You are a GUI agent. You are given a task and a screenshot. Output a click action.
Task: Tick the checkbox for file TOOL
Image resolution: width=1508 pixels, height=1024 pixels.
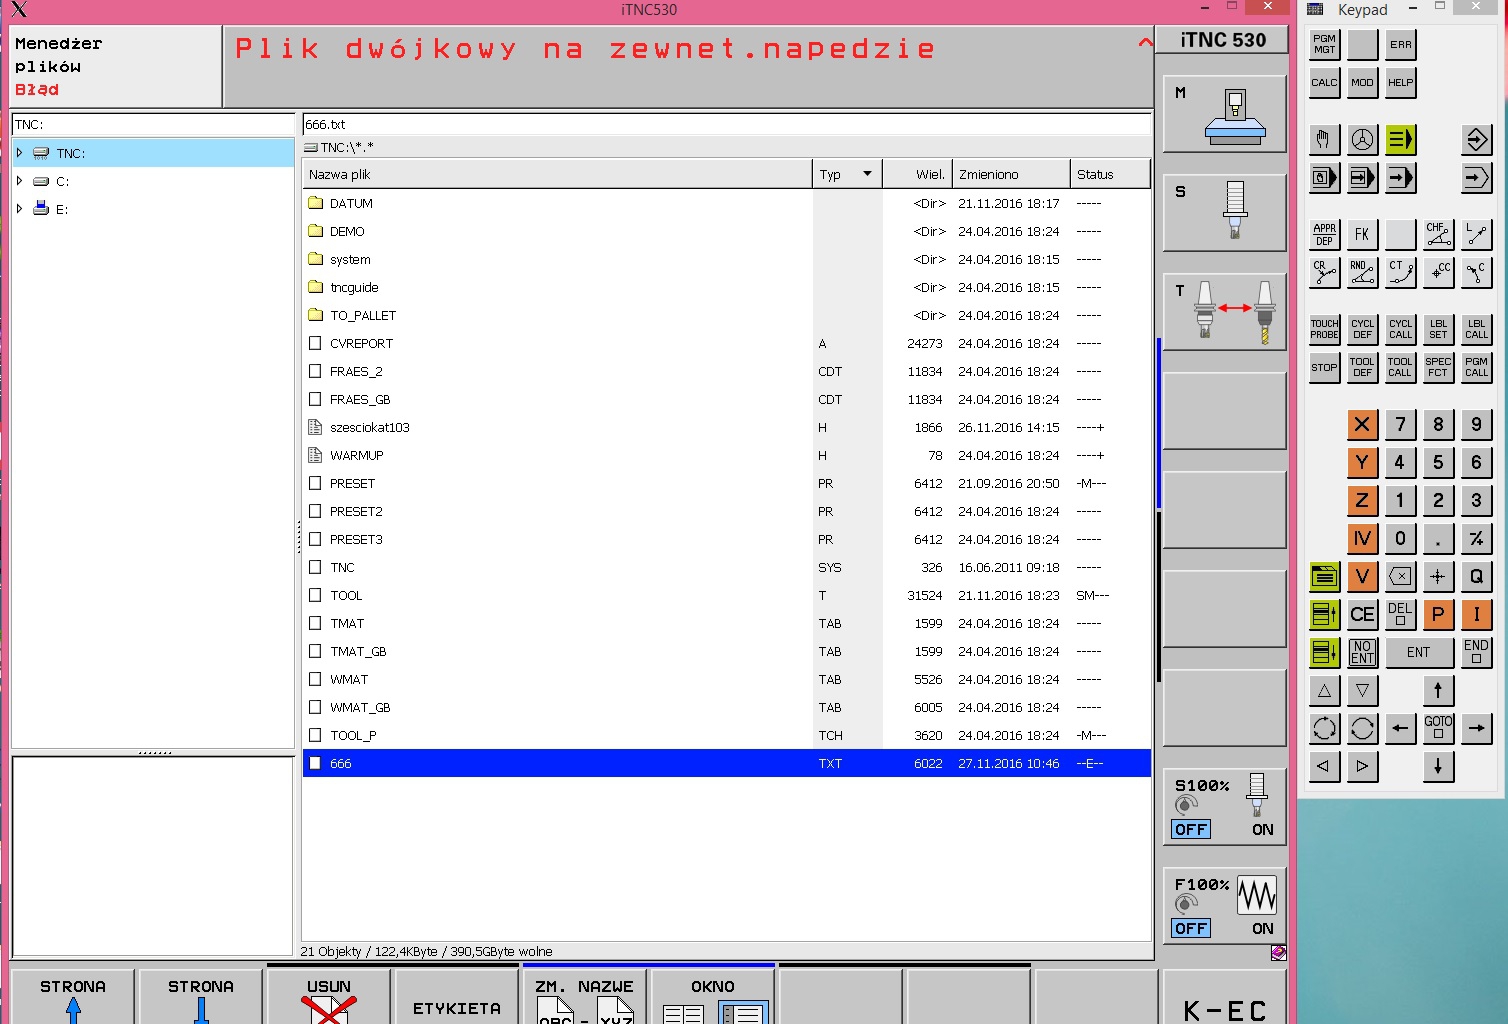(315, 595)
